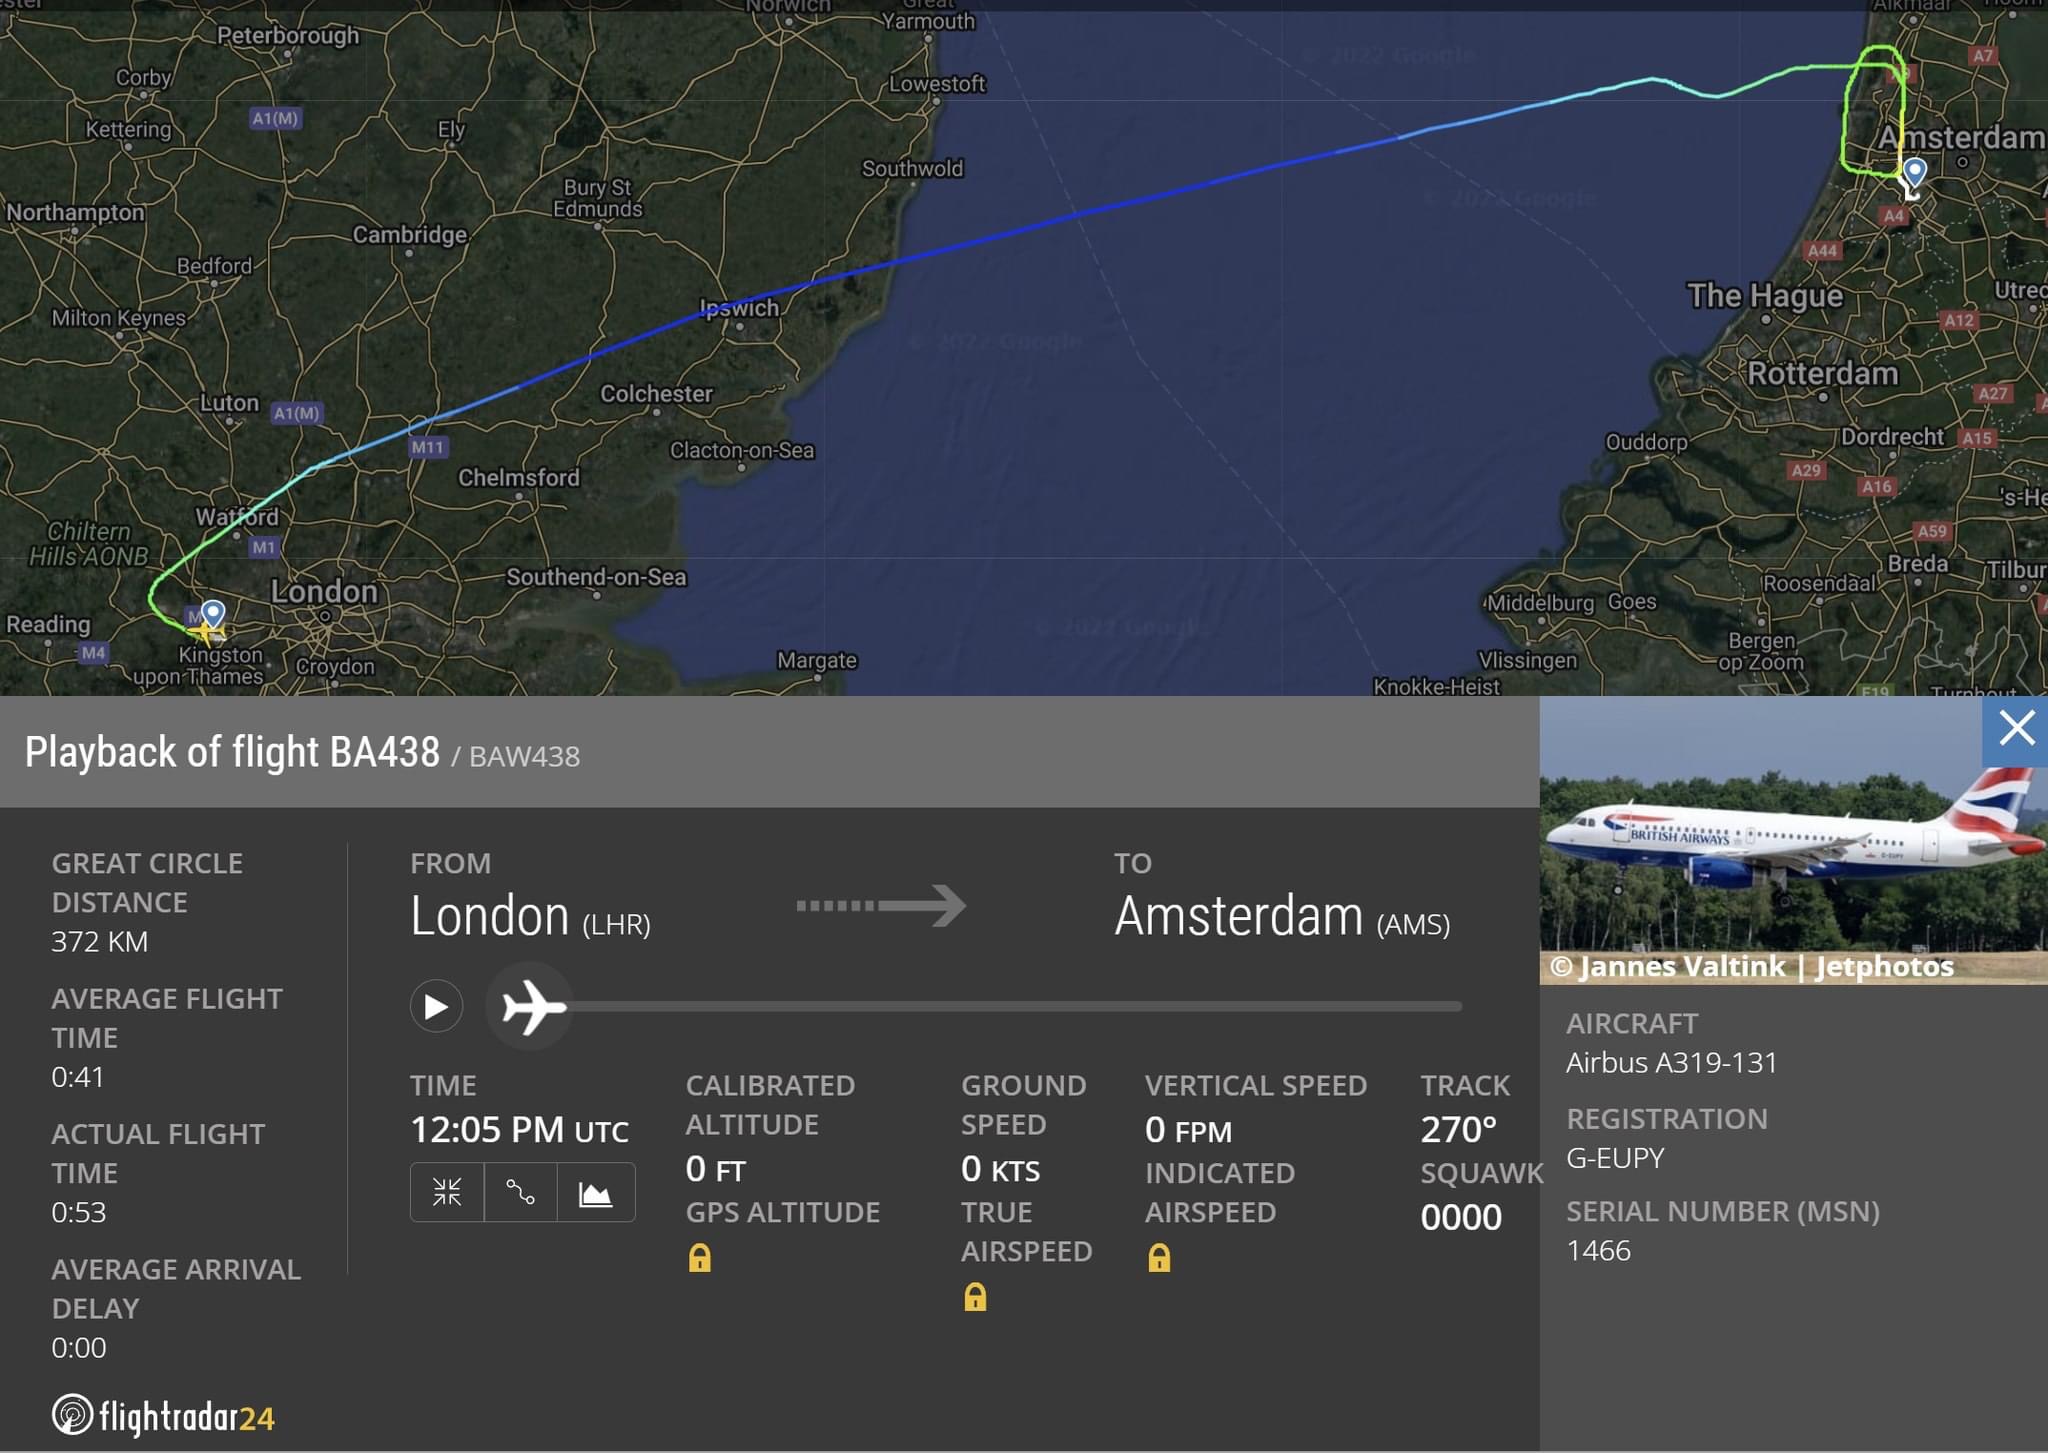
Task: Click the London origin map pin
Action: pyautogui.click(x=213, y=612)
